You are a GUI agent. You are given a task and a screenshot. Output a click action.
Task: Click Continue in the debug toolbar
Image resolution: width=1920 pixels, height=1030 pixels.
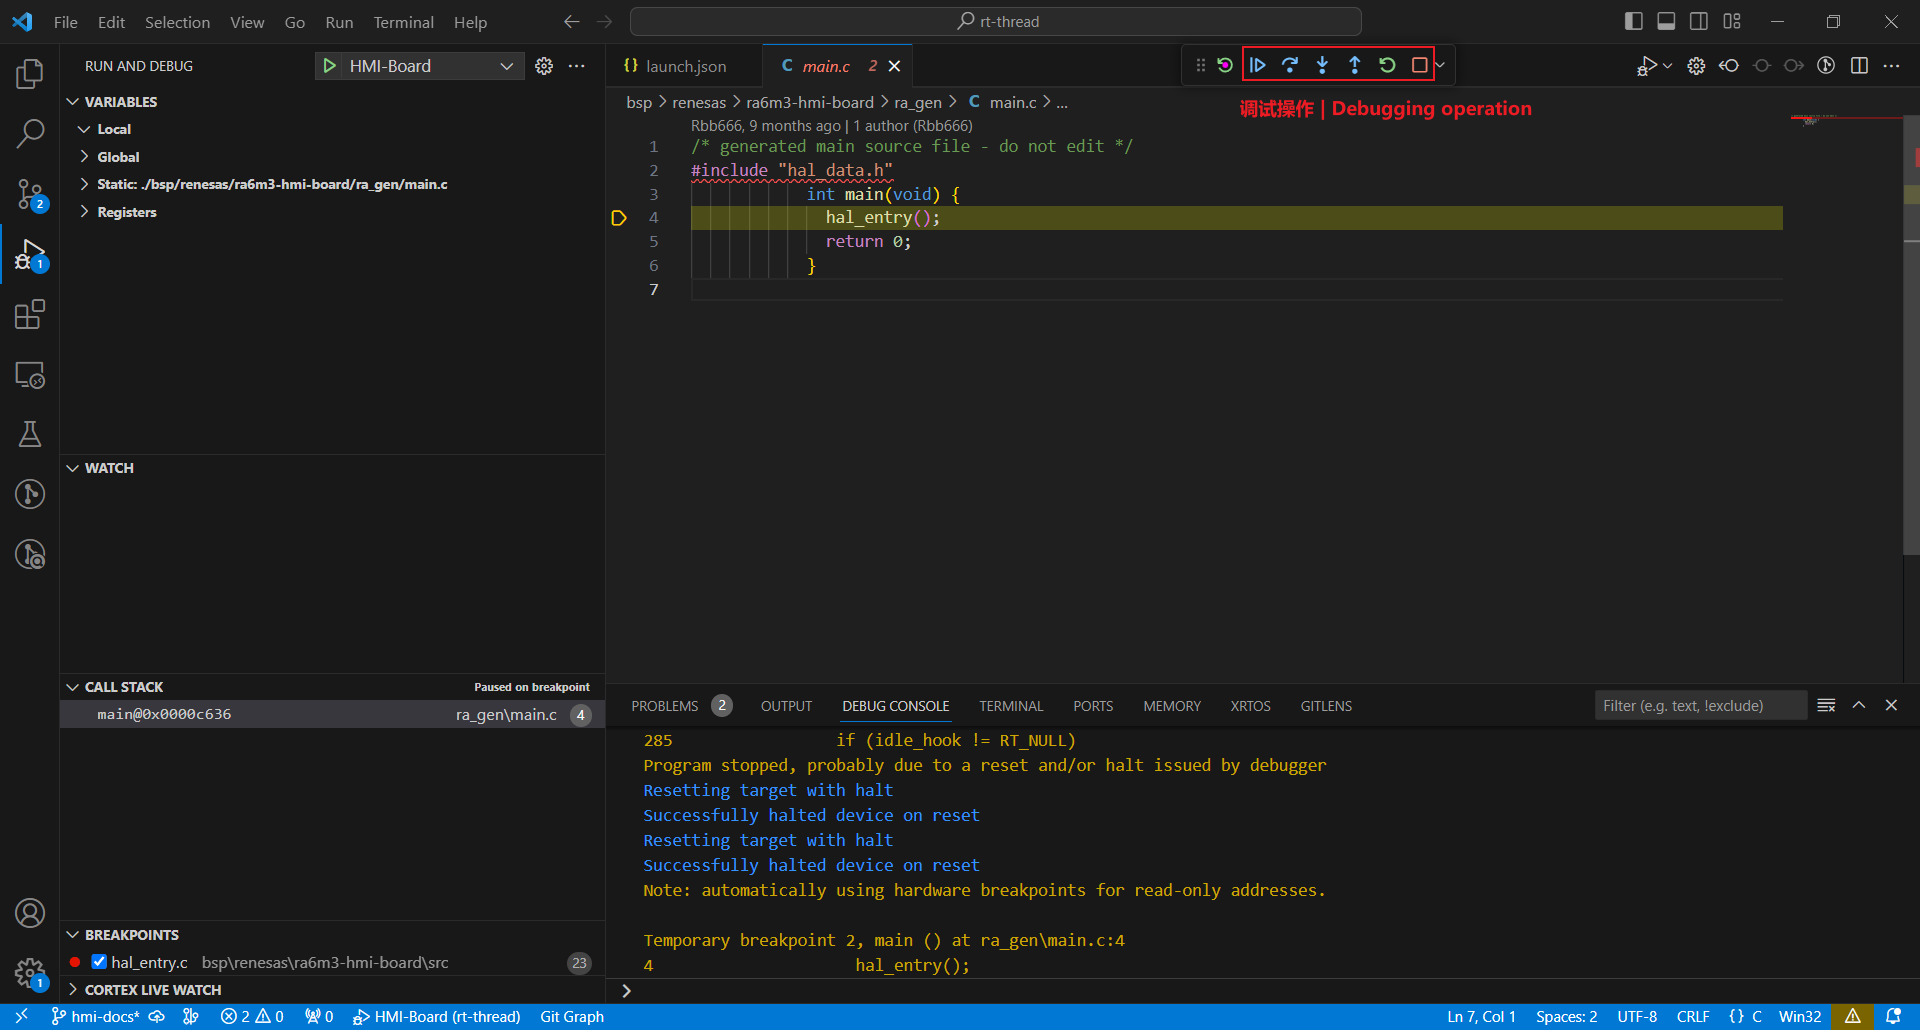(1258, 65)
